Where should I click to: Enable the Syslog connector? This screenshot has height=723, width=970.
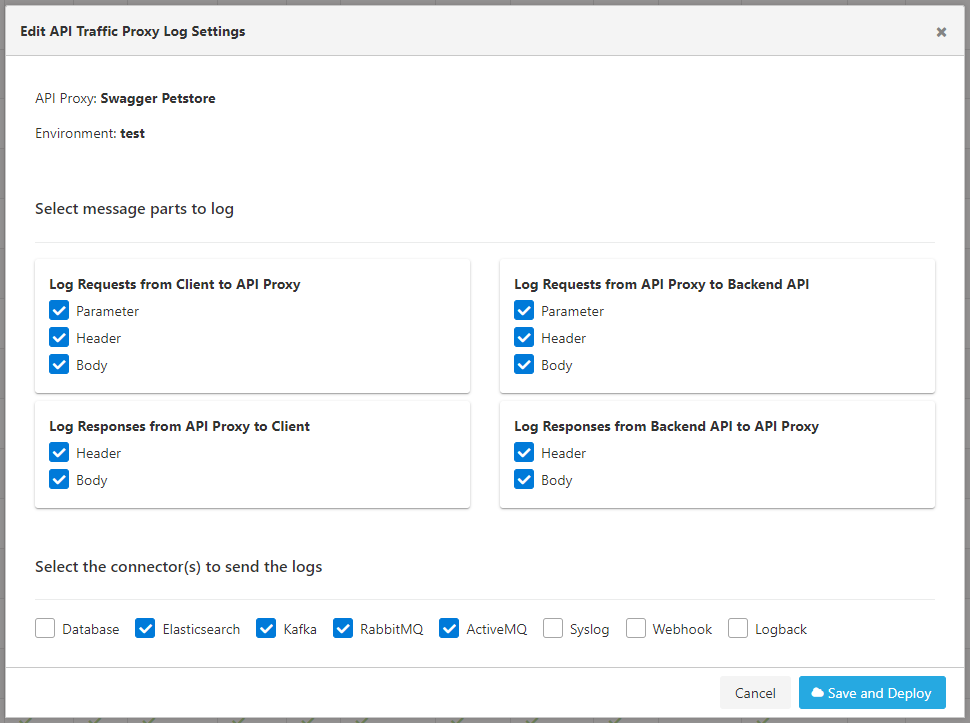tap(552, 628)
